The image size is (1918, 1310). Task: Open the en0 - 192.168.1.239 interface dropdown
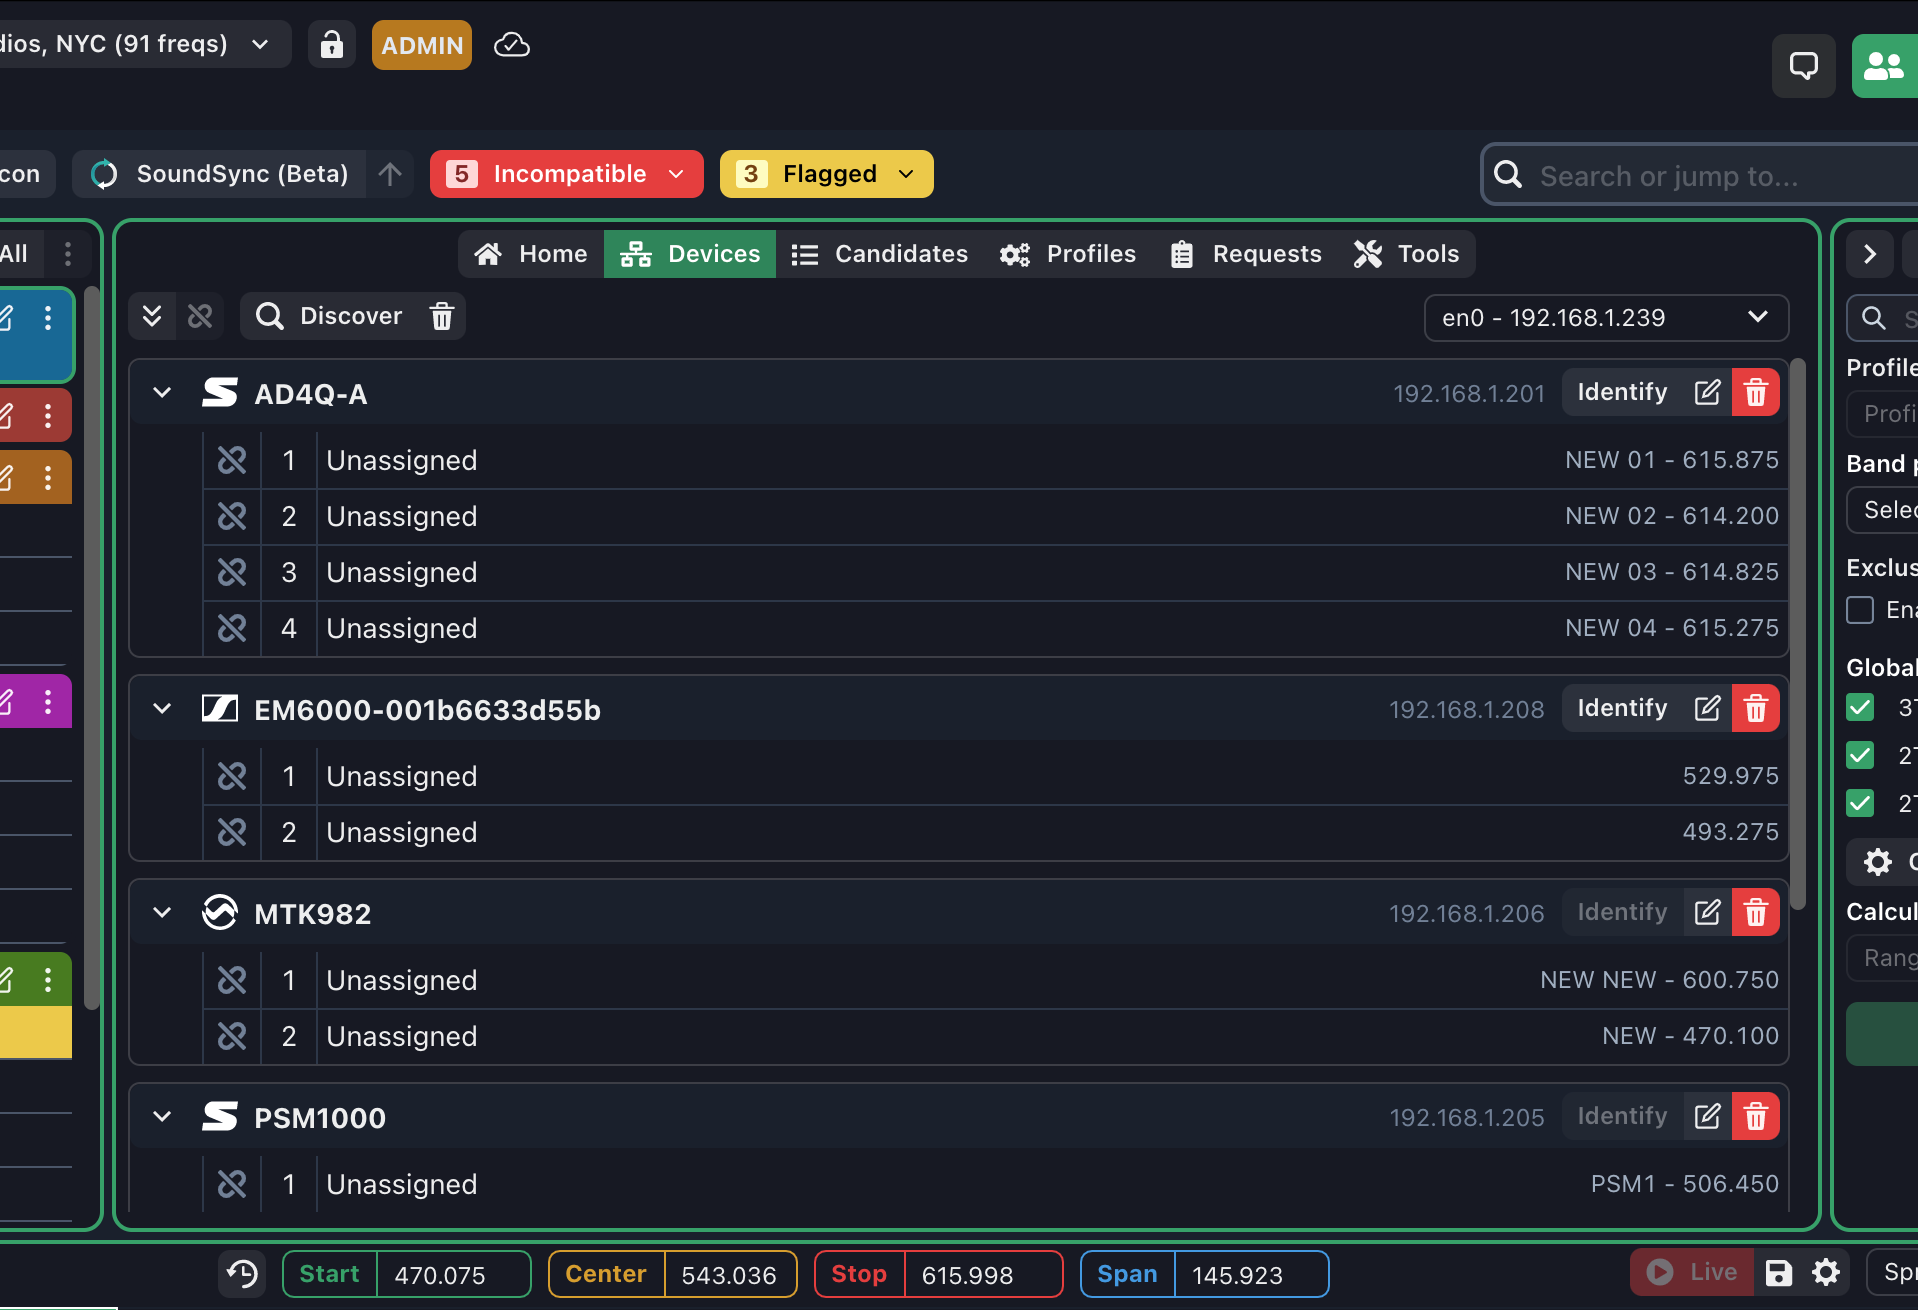[1606, 318]
